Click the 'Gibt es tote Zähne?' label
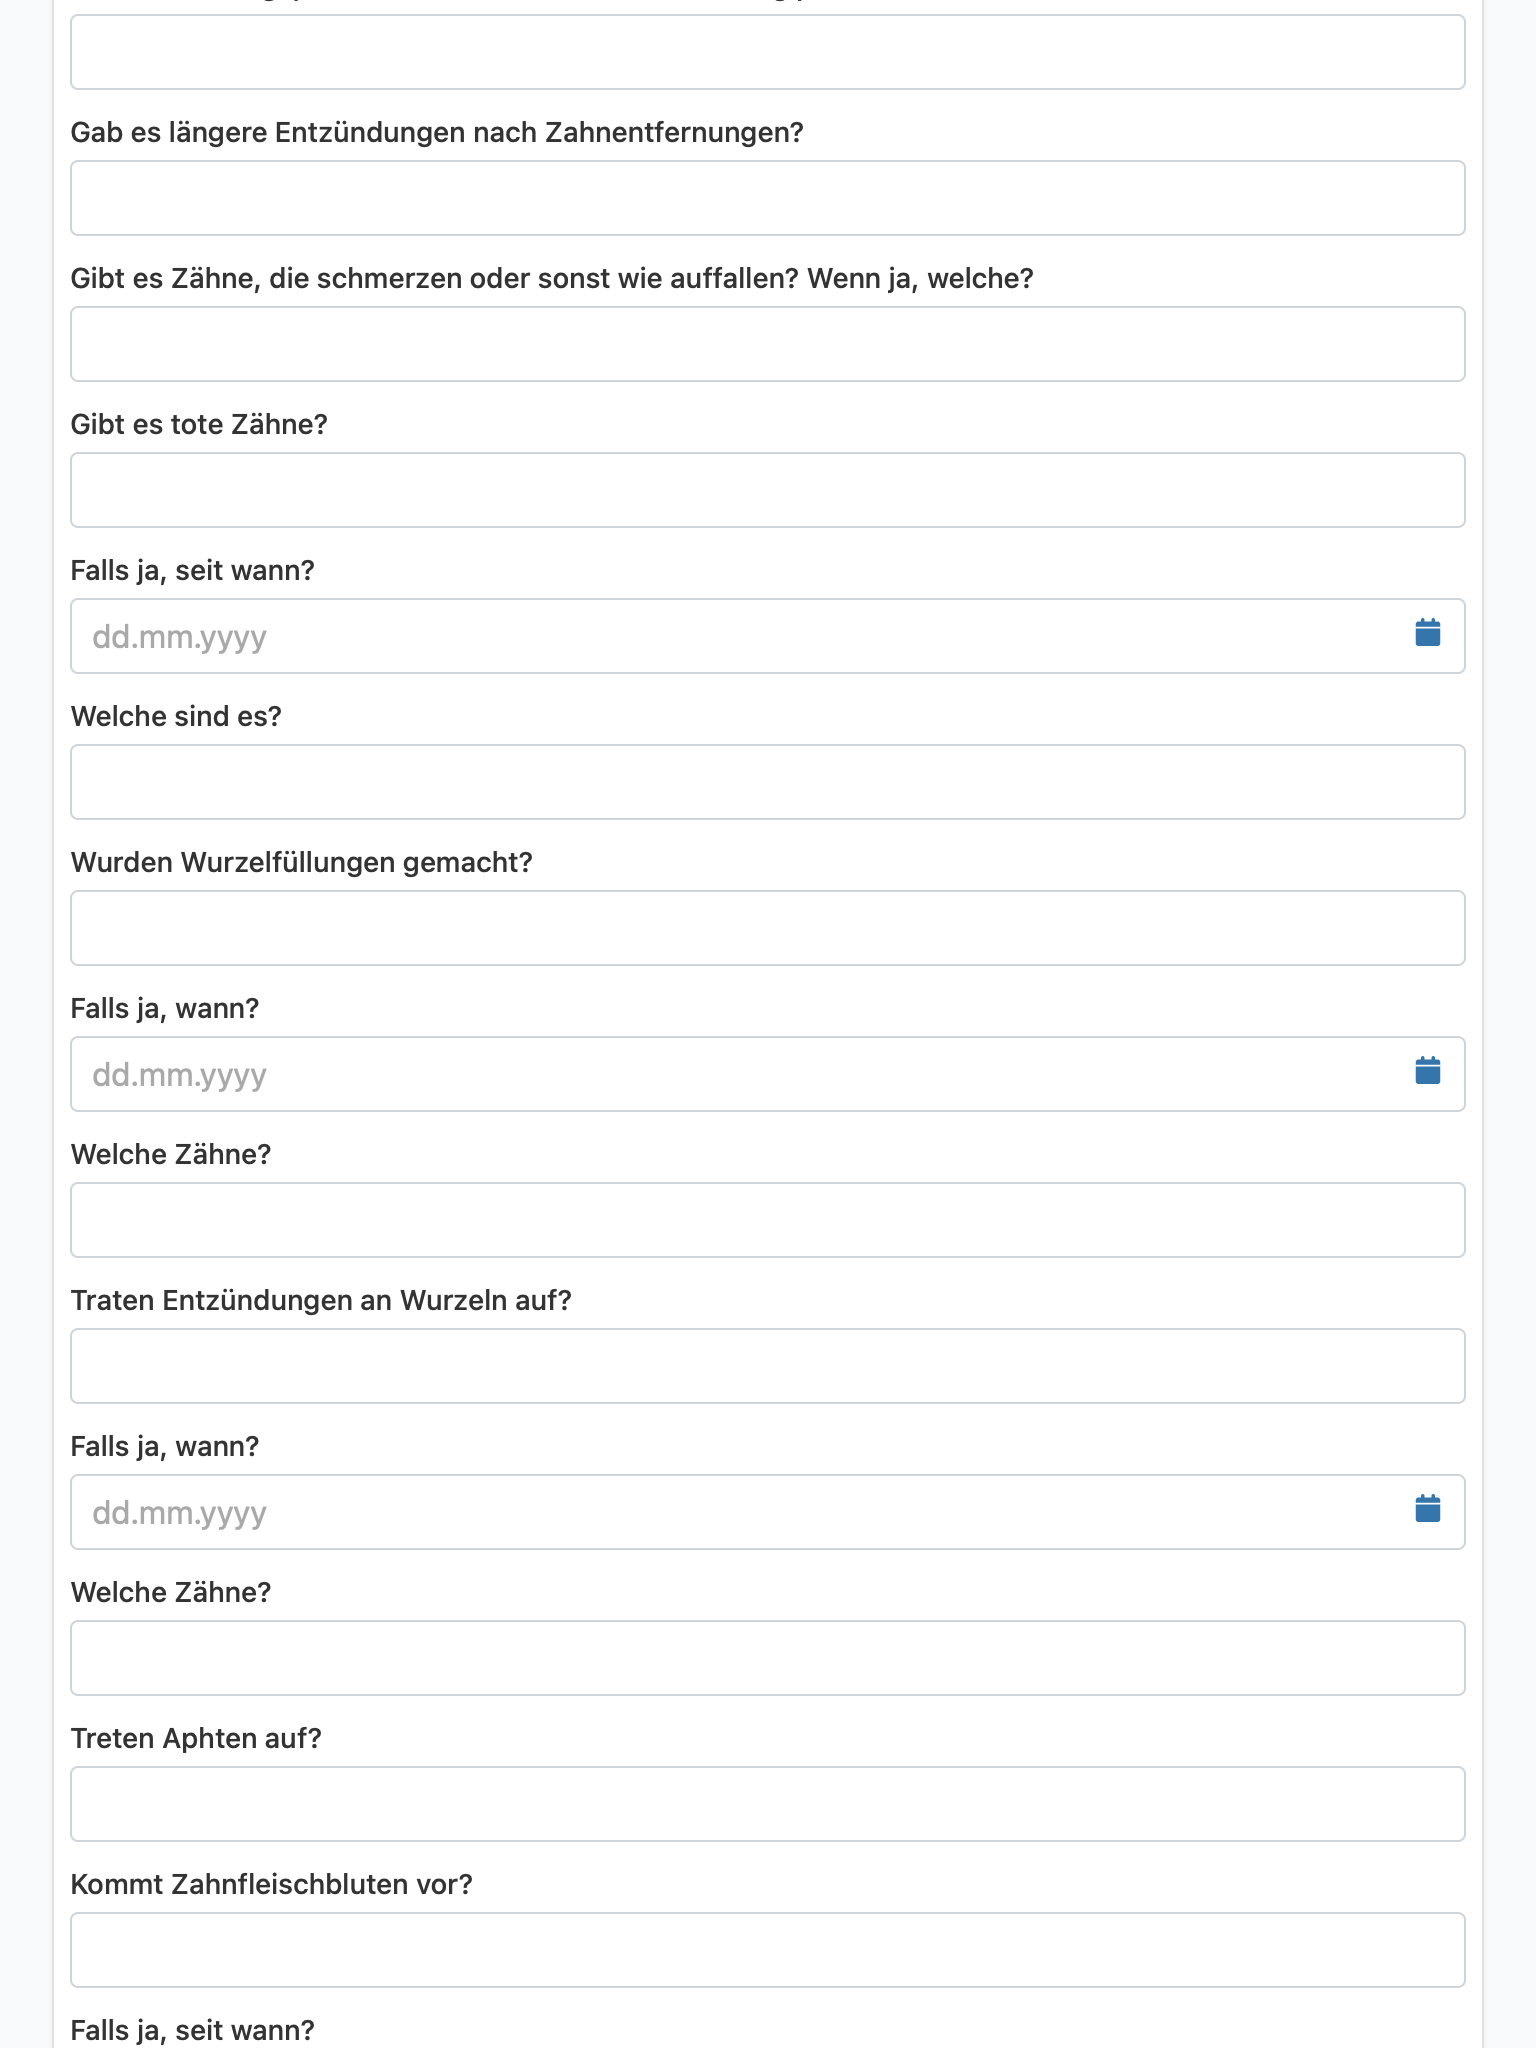The height and width of the screenshot is (2048, 1536). (x=199, y=425)
